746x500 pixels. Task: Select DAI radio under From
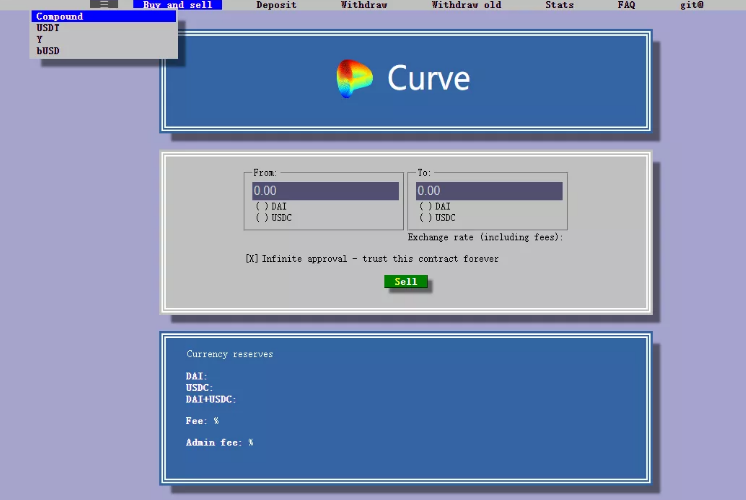[271, 206]
